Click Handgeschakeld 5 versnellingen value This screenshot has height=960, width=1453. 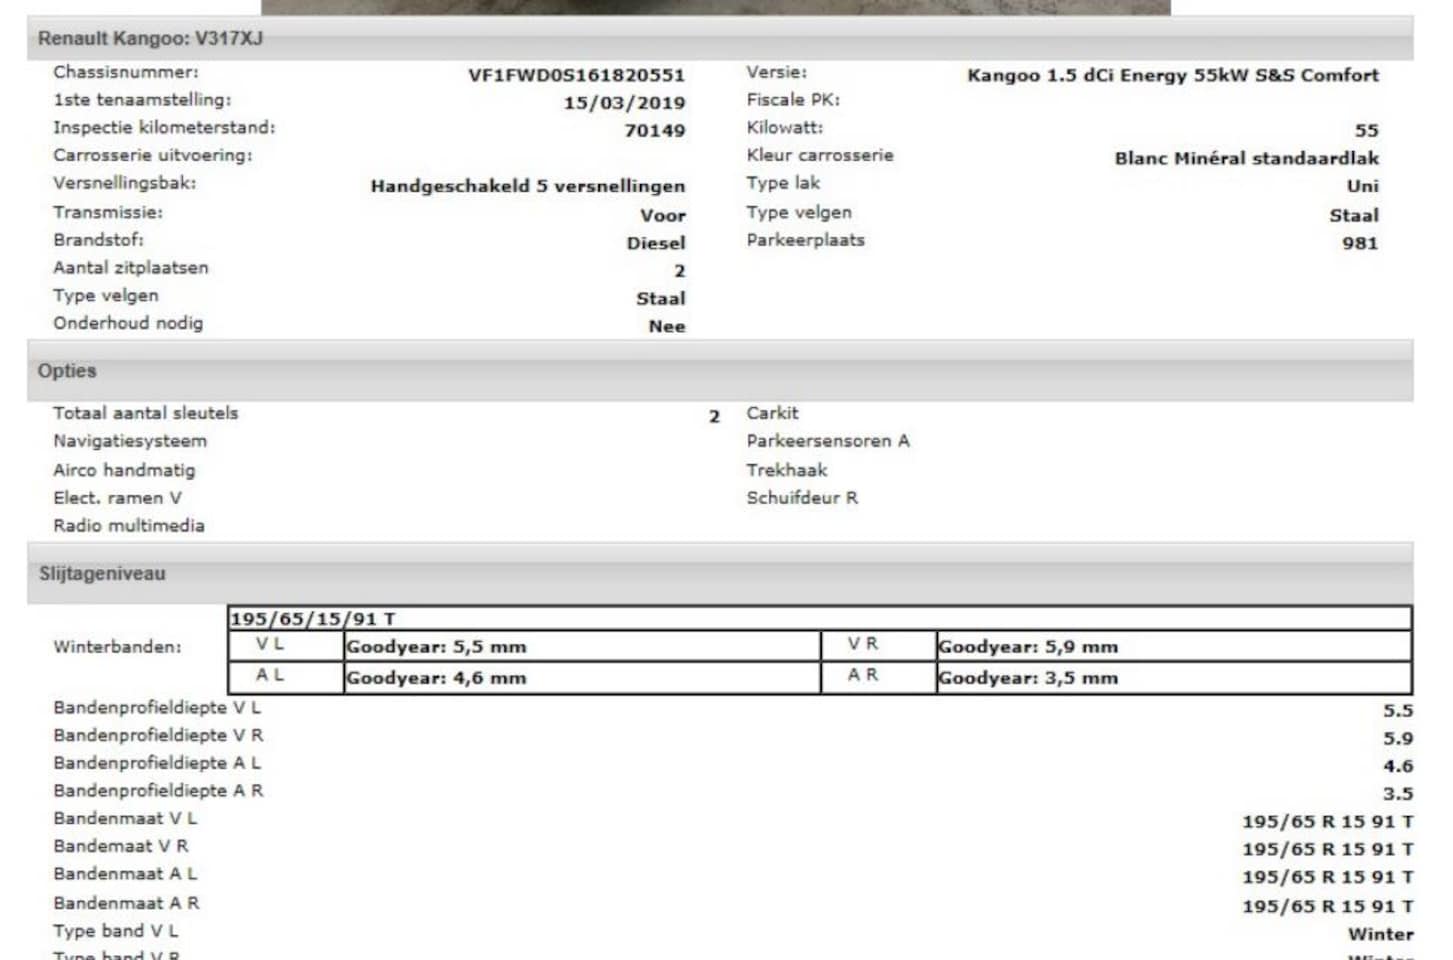coord(527,186)
